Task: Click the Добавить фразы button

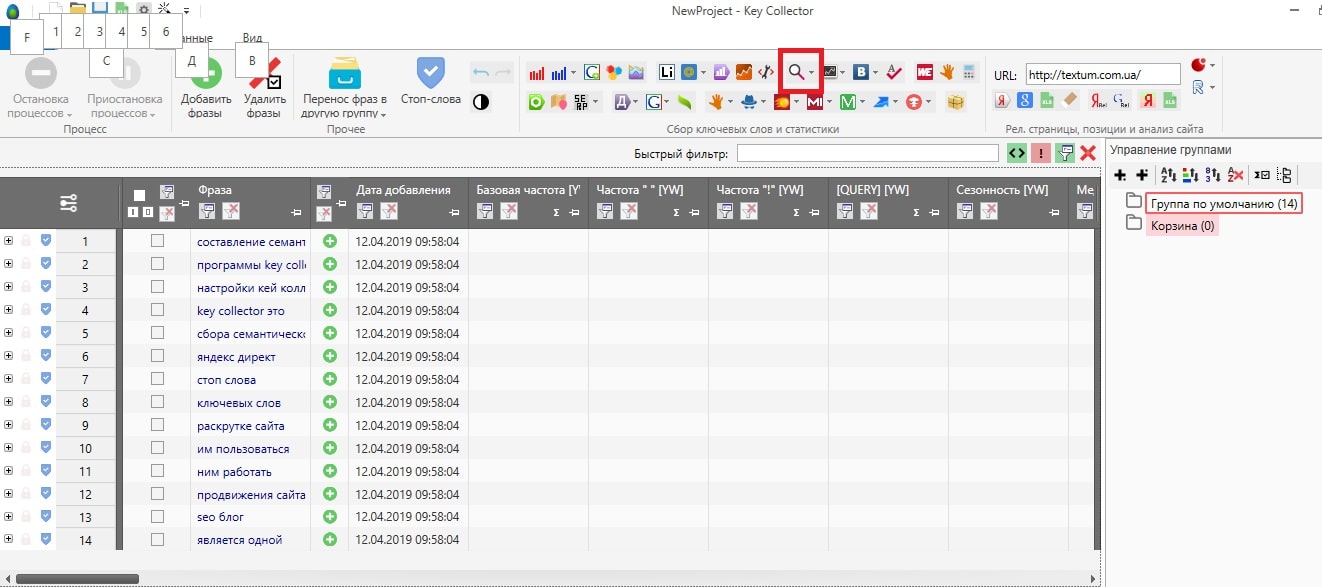Action: pyautogui.click(x=206, y=89)
